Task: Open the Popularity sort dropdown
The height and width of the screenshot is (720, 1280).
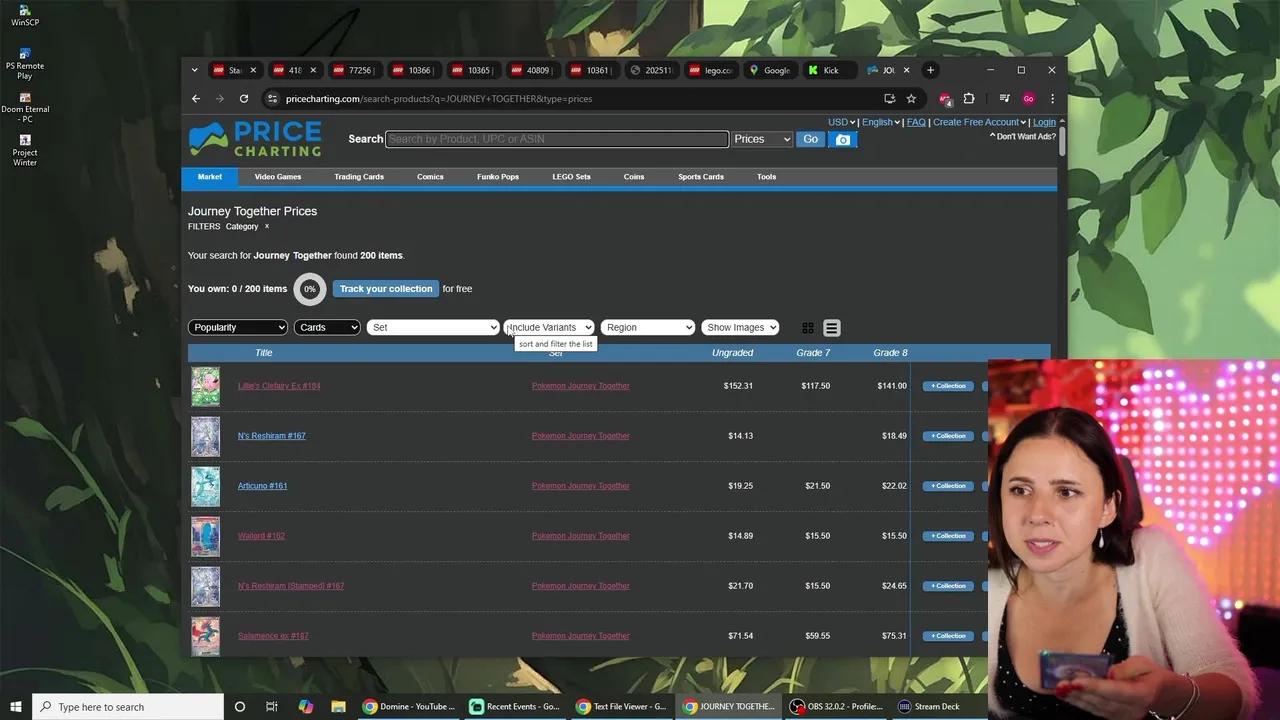Action: click(x=238, y=327)
